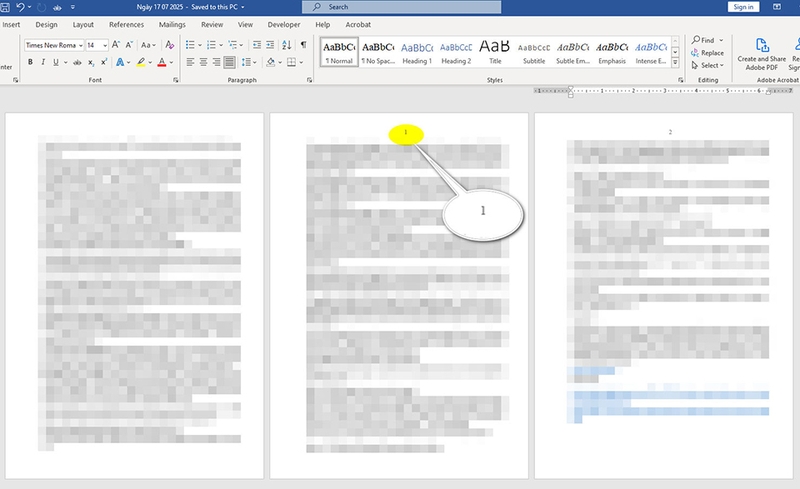The image size is (800, 489).
Task: Click the Sign in button
Action: (743, 7)
